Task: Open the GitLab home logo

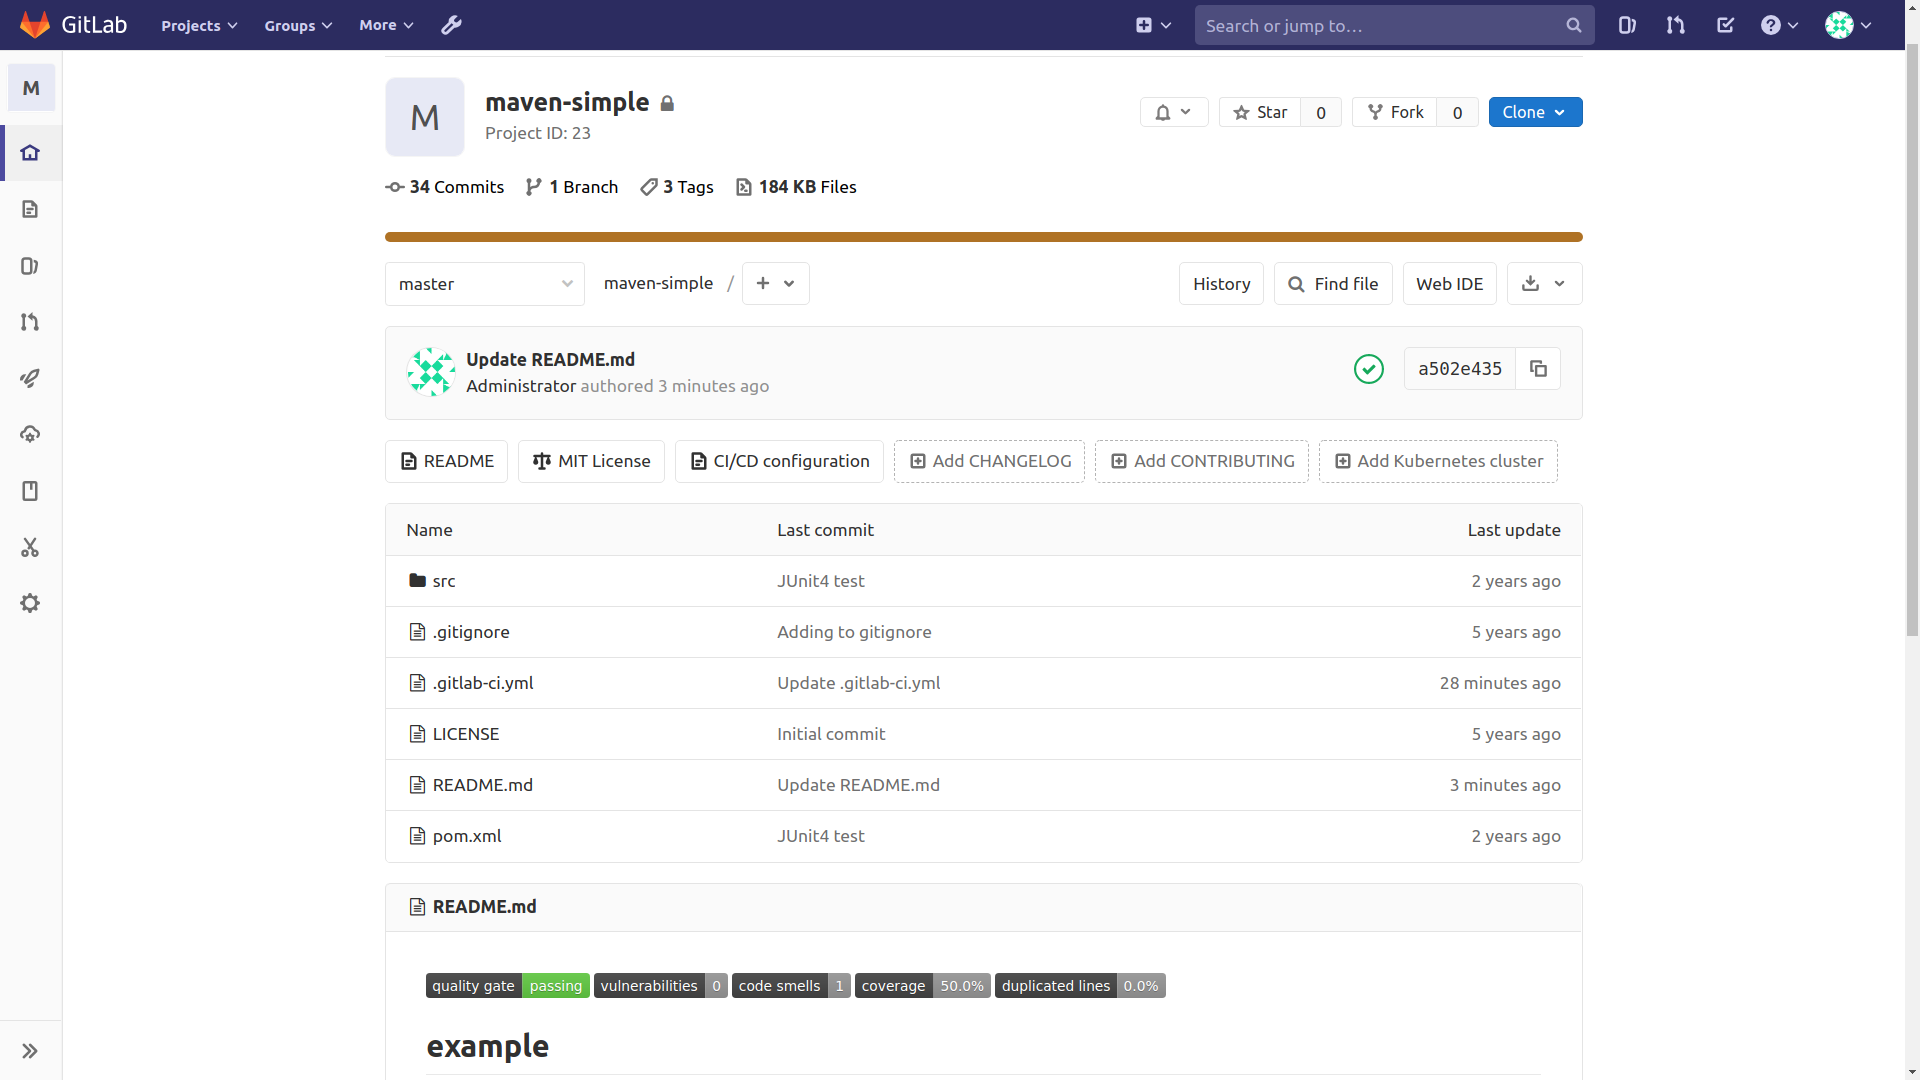Action: pyautogui.click(x=73, y=25)
